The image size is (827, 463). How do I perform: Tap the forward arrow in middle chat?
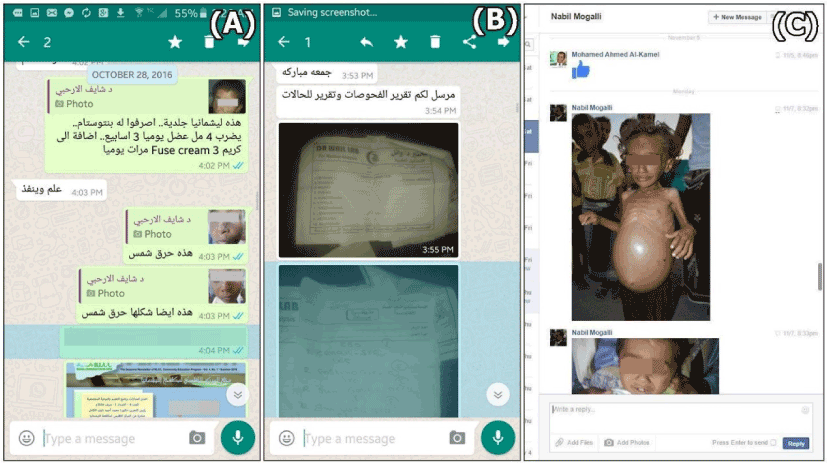click(503, 43)
